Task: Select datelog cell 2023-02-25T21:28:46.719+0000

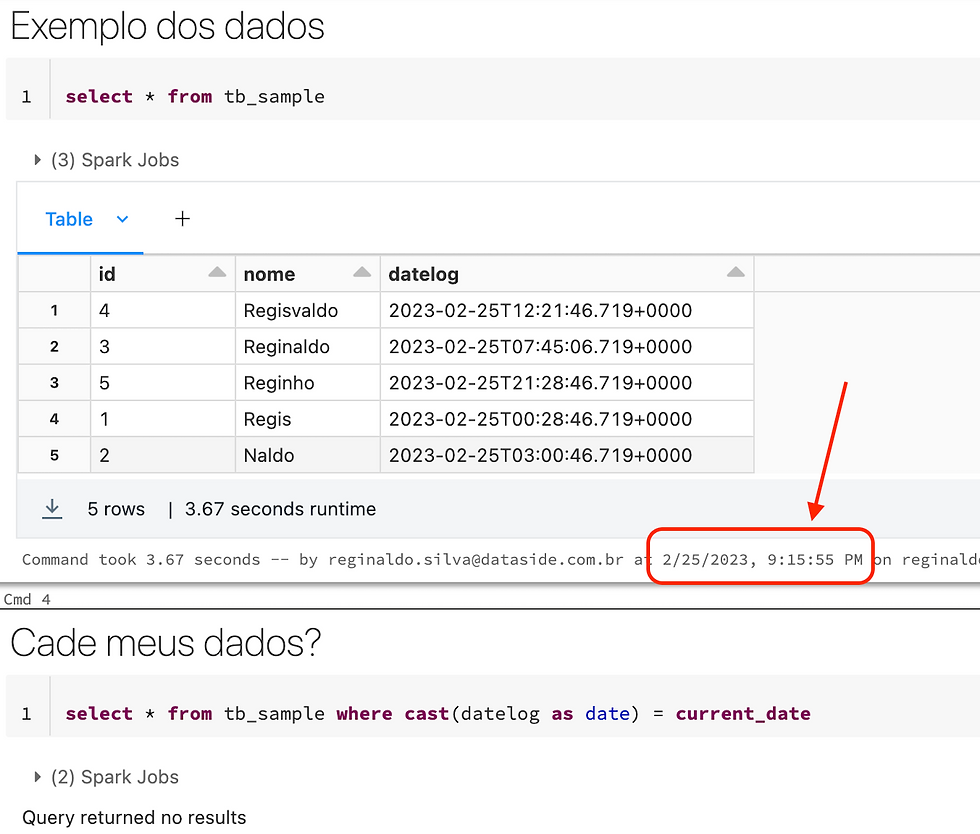Action: (567, 383)
